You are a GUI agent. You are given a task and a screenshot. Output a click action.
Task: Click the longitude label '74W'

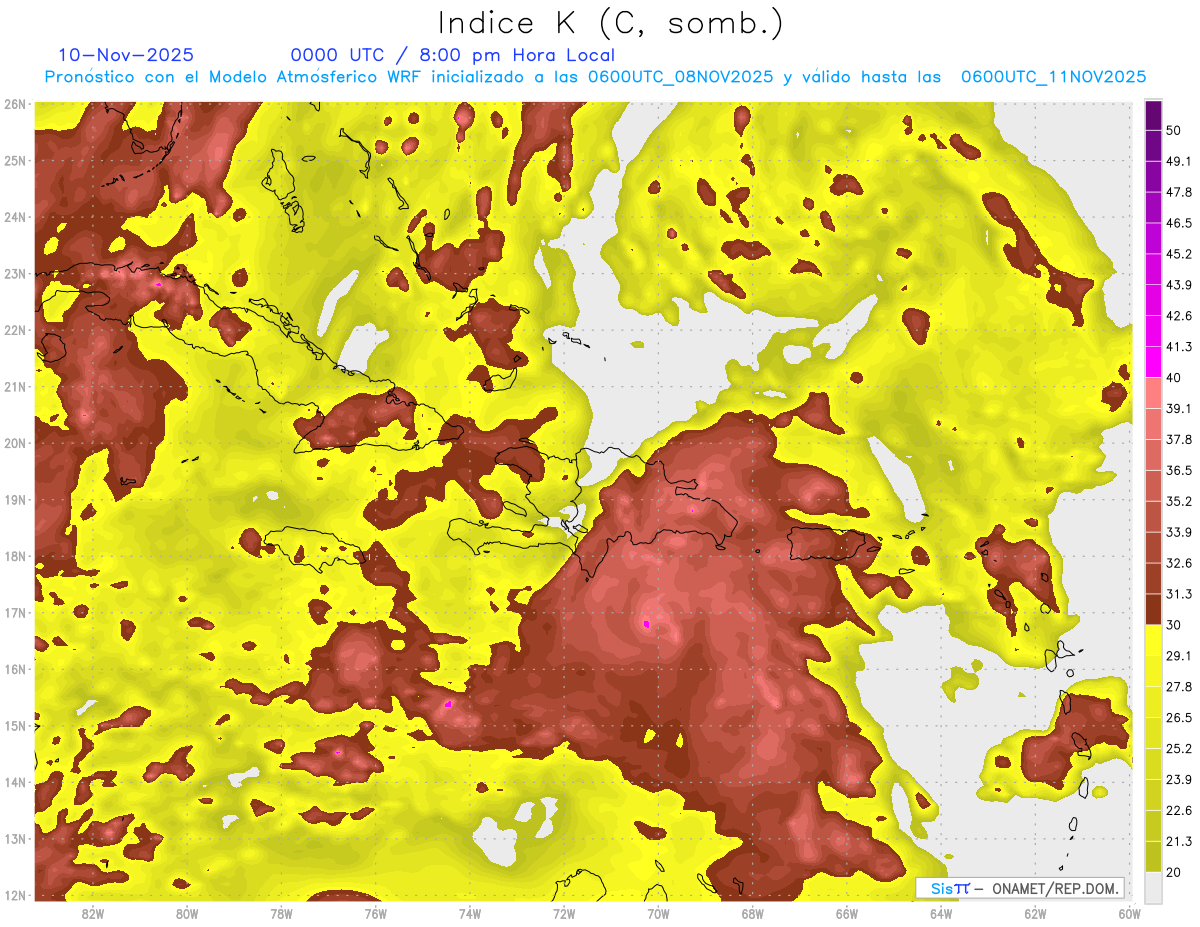(469, 913)
